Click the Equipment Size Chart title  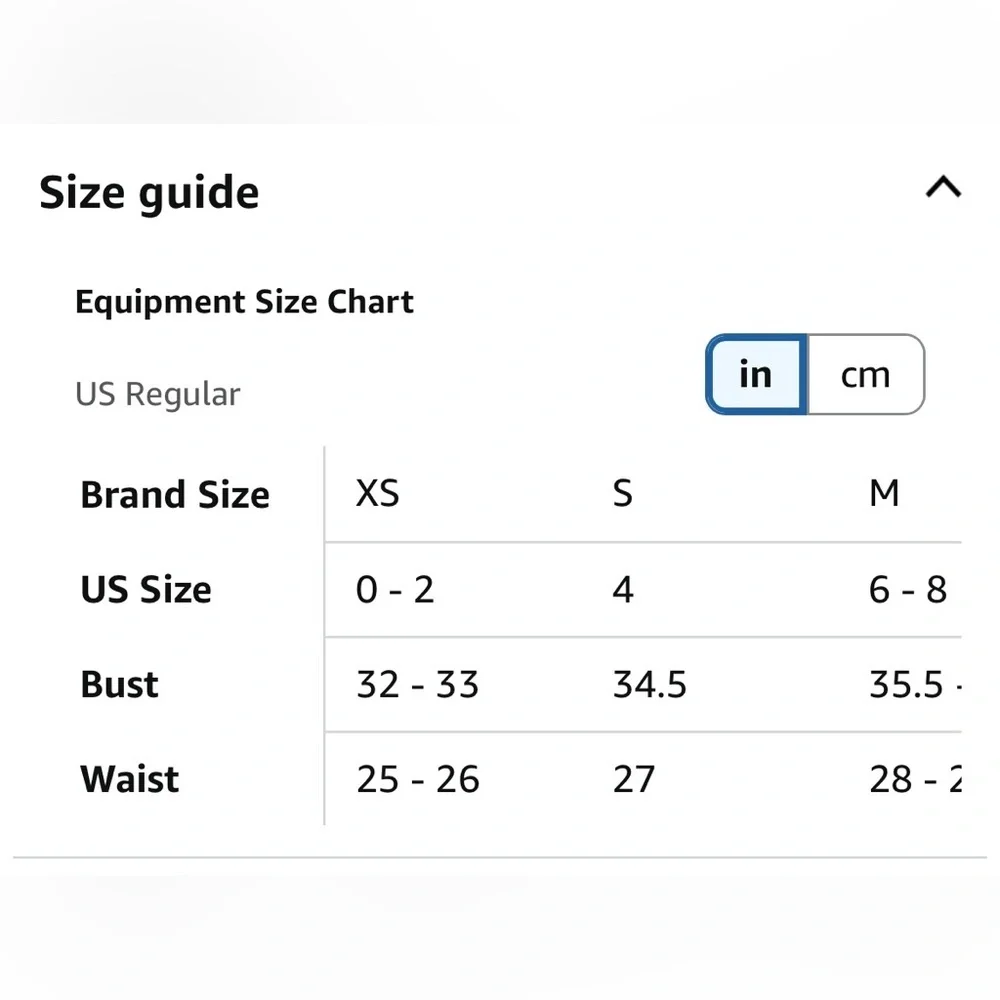[244, 302]
